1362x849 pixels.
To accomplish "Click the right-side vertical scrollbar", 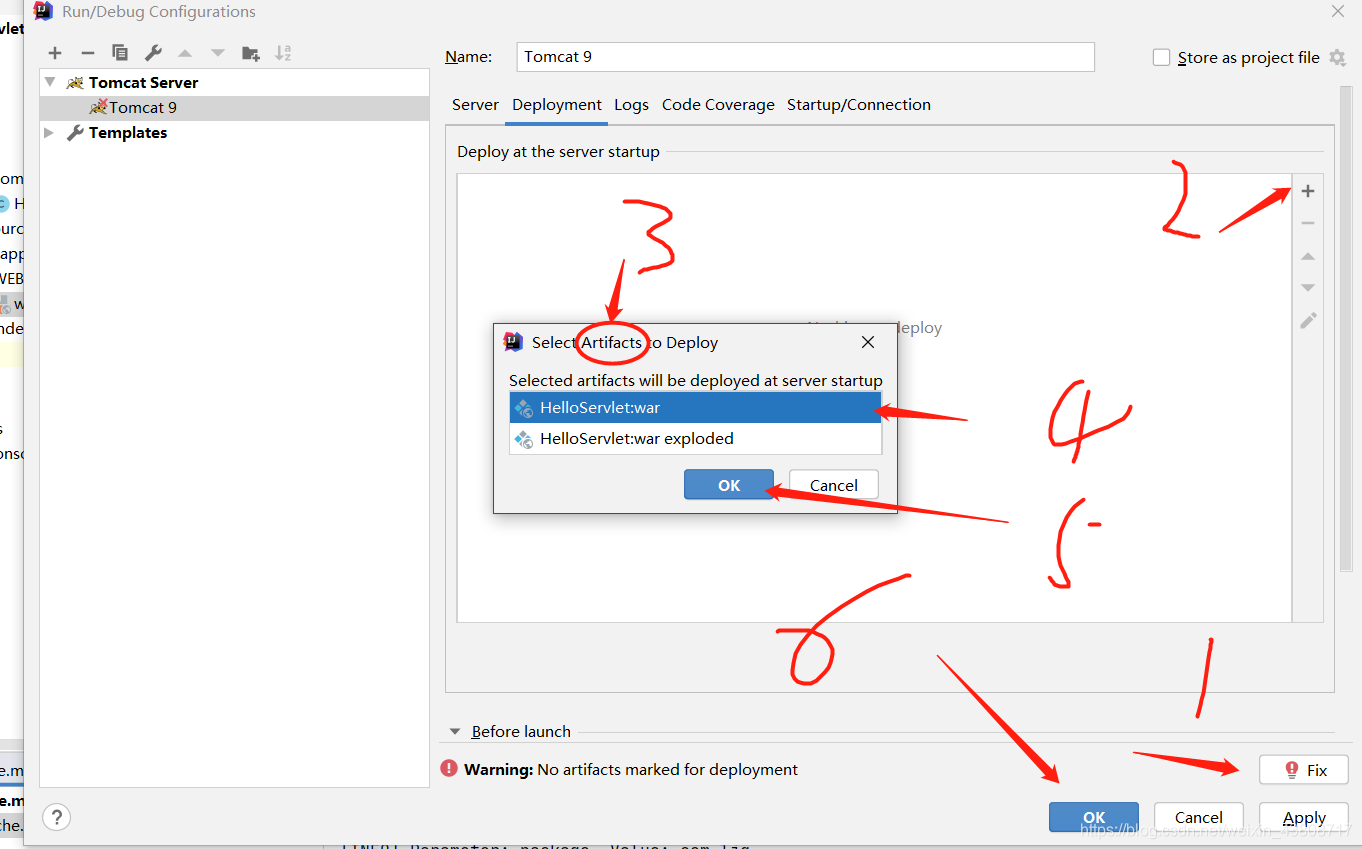I will click(1346, 330).
